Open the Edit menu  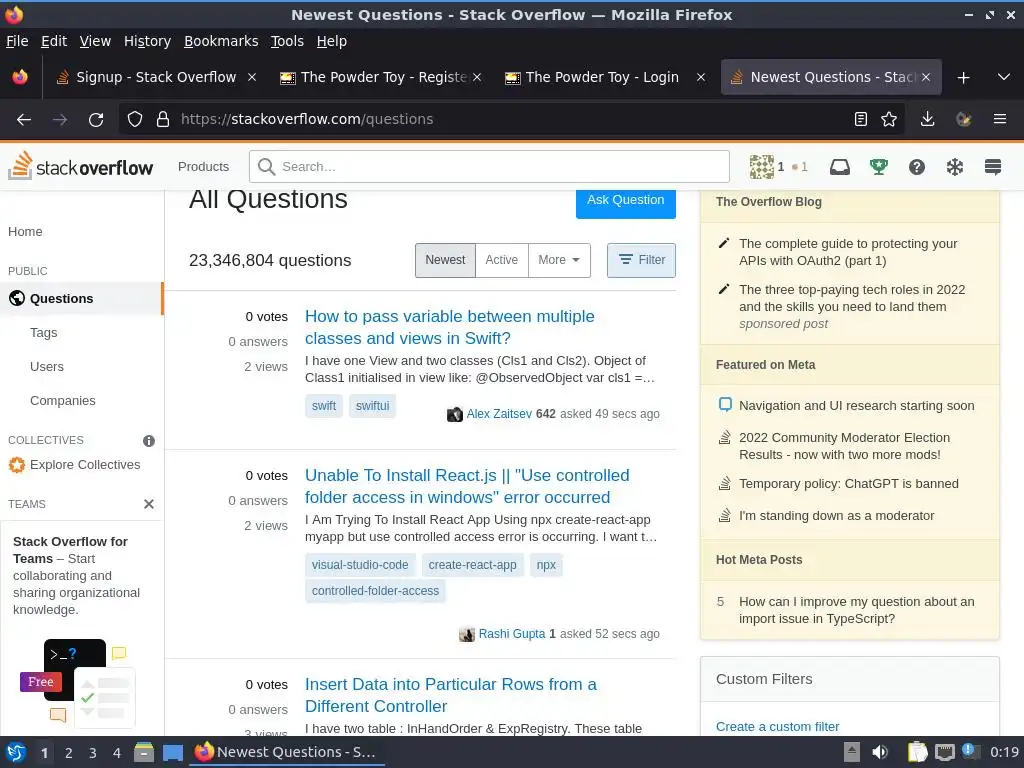point(54,41)
